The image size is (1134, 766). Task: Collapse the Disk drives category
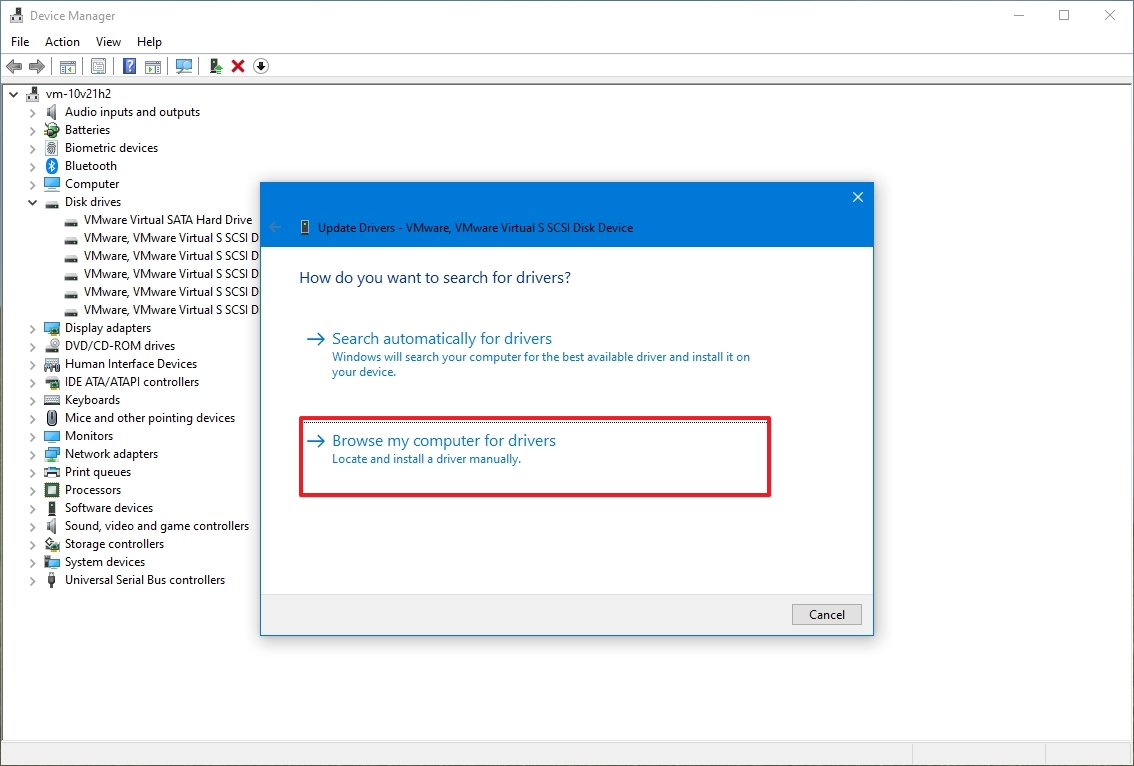pyautogui.click(x=32, y=201)
